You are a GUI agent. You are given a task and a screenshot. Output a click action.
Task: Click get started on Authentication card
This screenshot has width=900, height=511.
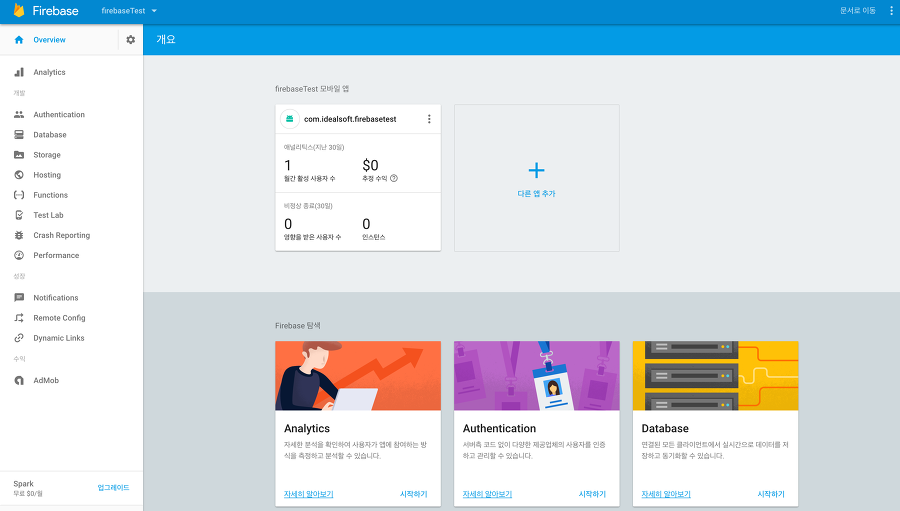[x=592, y=494]
